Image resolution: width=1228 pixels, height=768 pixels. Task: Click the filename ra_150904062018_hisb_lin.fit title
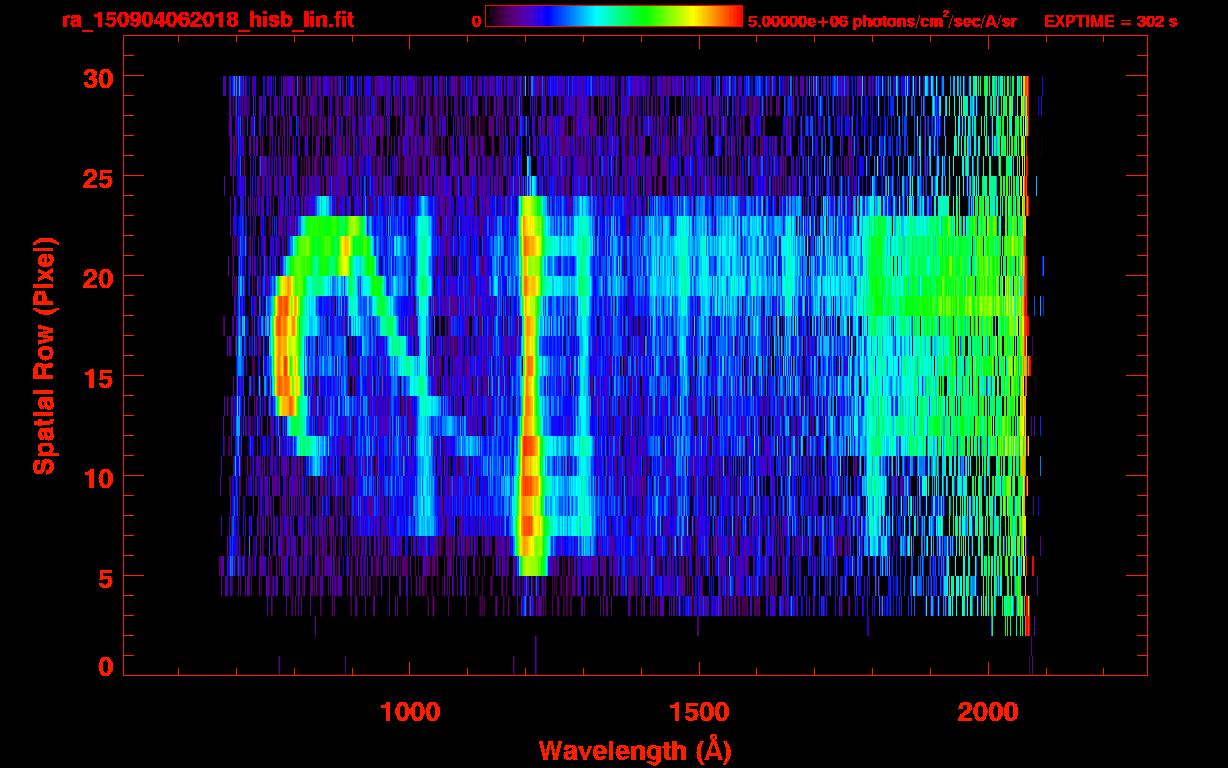point(206,20)
